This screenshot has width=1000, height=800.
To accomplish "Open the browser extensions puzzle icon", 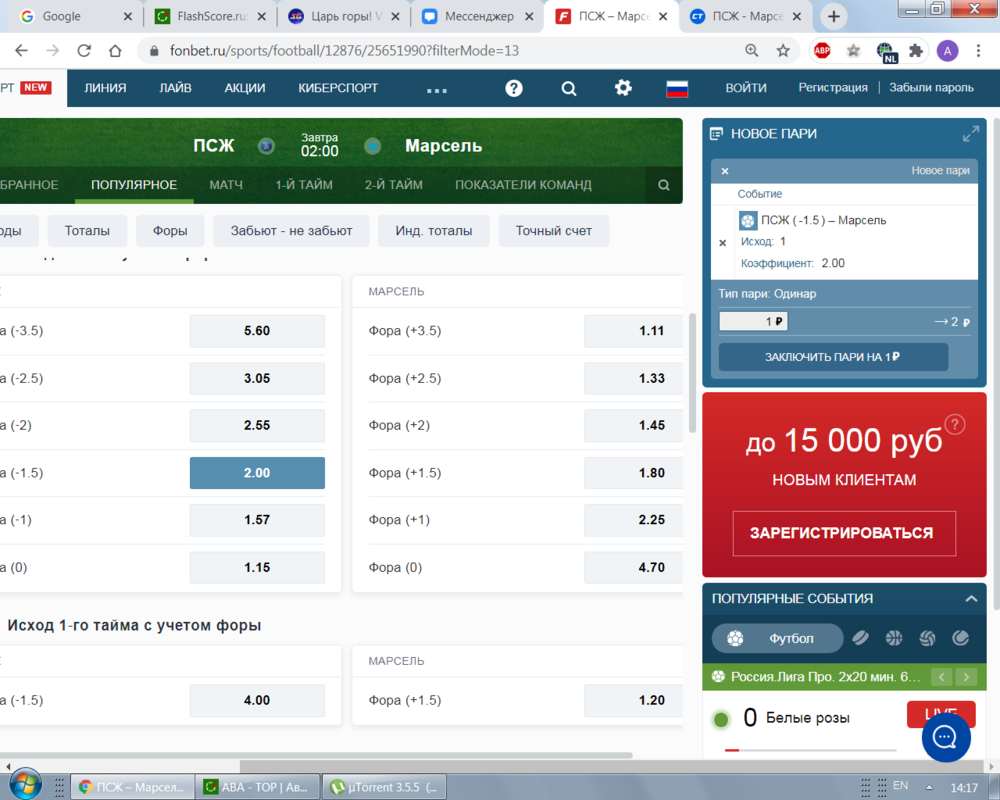I will [x=916, y=50].
